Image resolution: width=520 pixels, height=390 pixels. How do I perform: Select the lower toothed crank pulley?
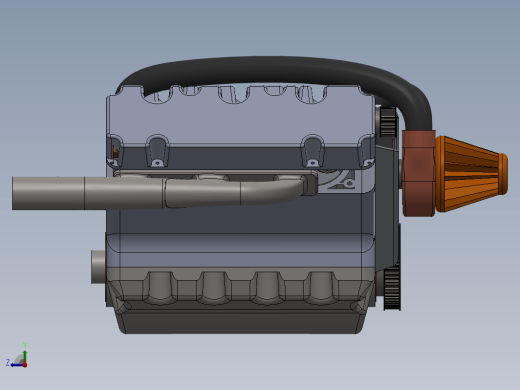point(392,286)
